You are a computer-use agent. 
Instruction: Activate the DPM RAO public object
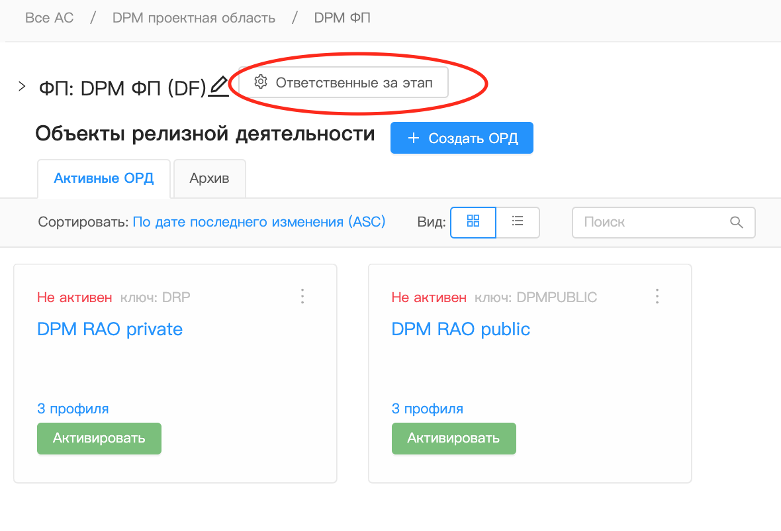[x=453, y=438]
